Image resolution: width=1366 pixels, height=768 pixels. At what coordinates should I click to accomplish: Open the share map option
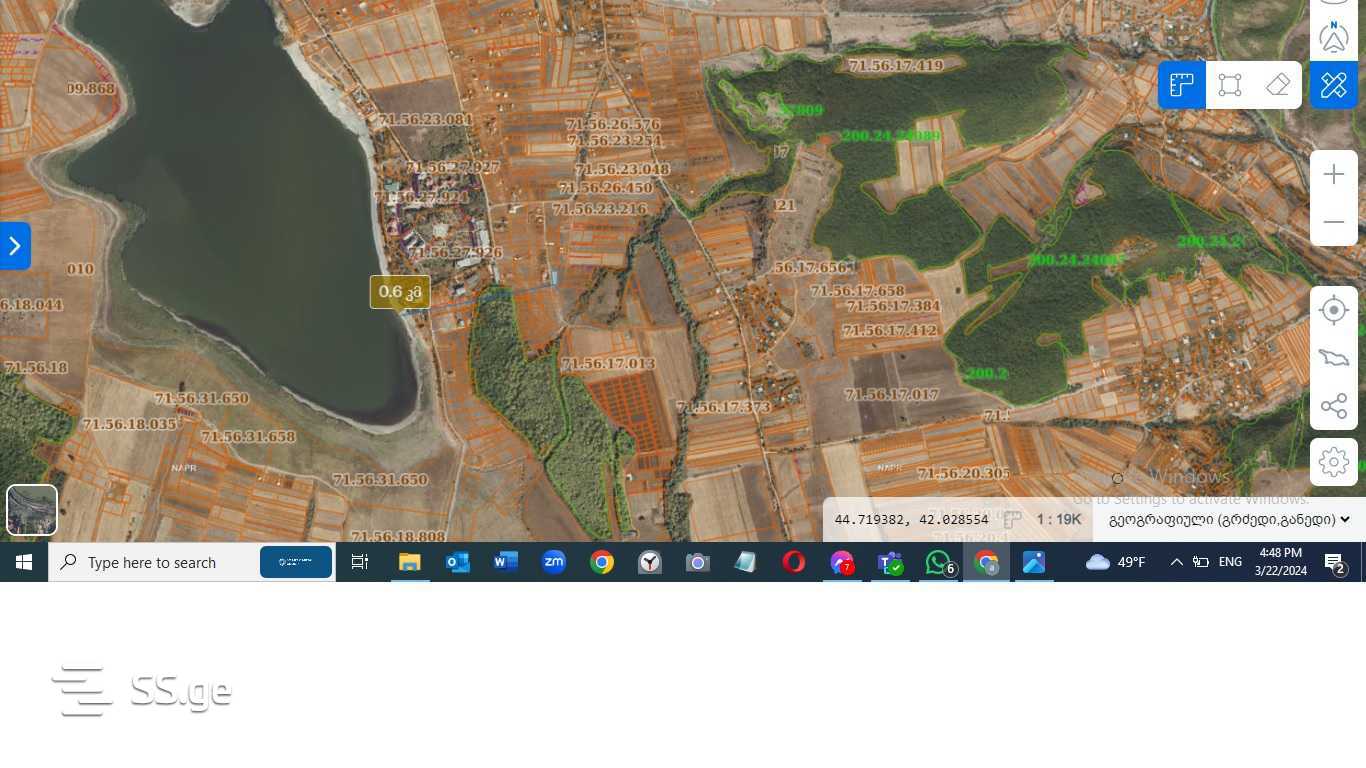[x=1334, y=406]
